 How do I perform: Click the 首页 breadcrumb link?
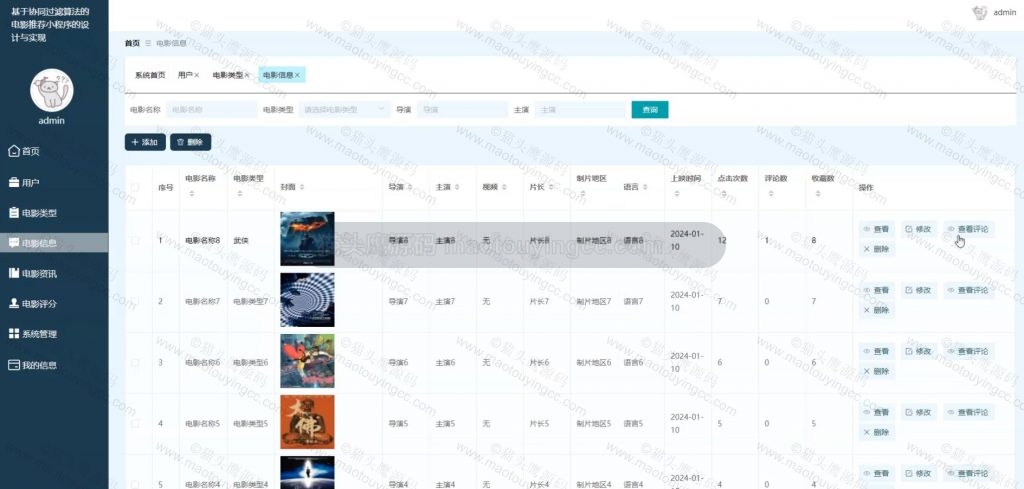pos(132,43)
